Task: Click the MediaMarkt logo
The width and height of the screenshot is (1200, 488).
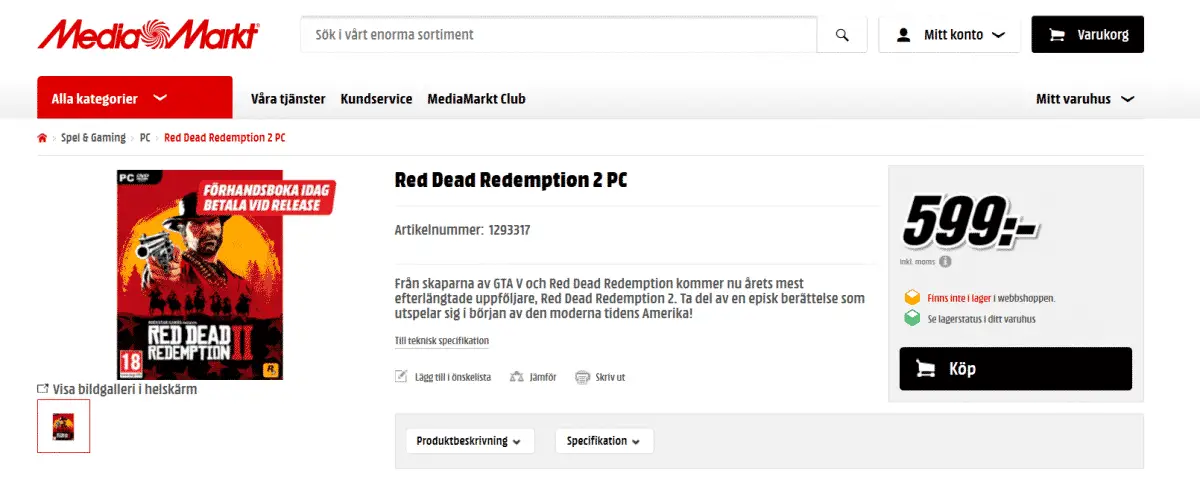Action: [148, 35]
